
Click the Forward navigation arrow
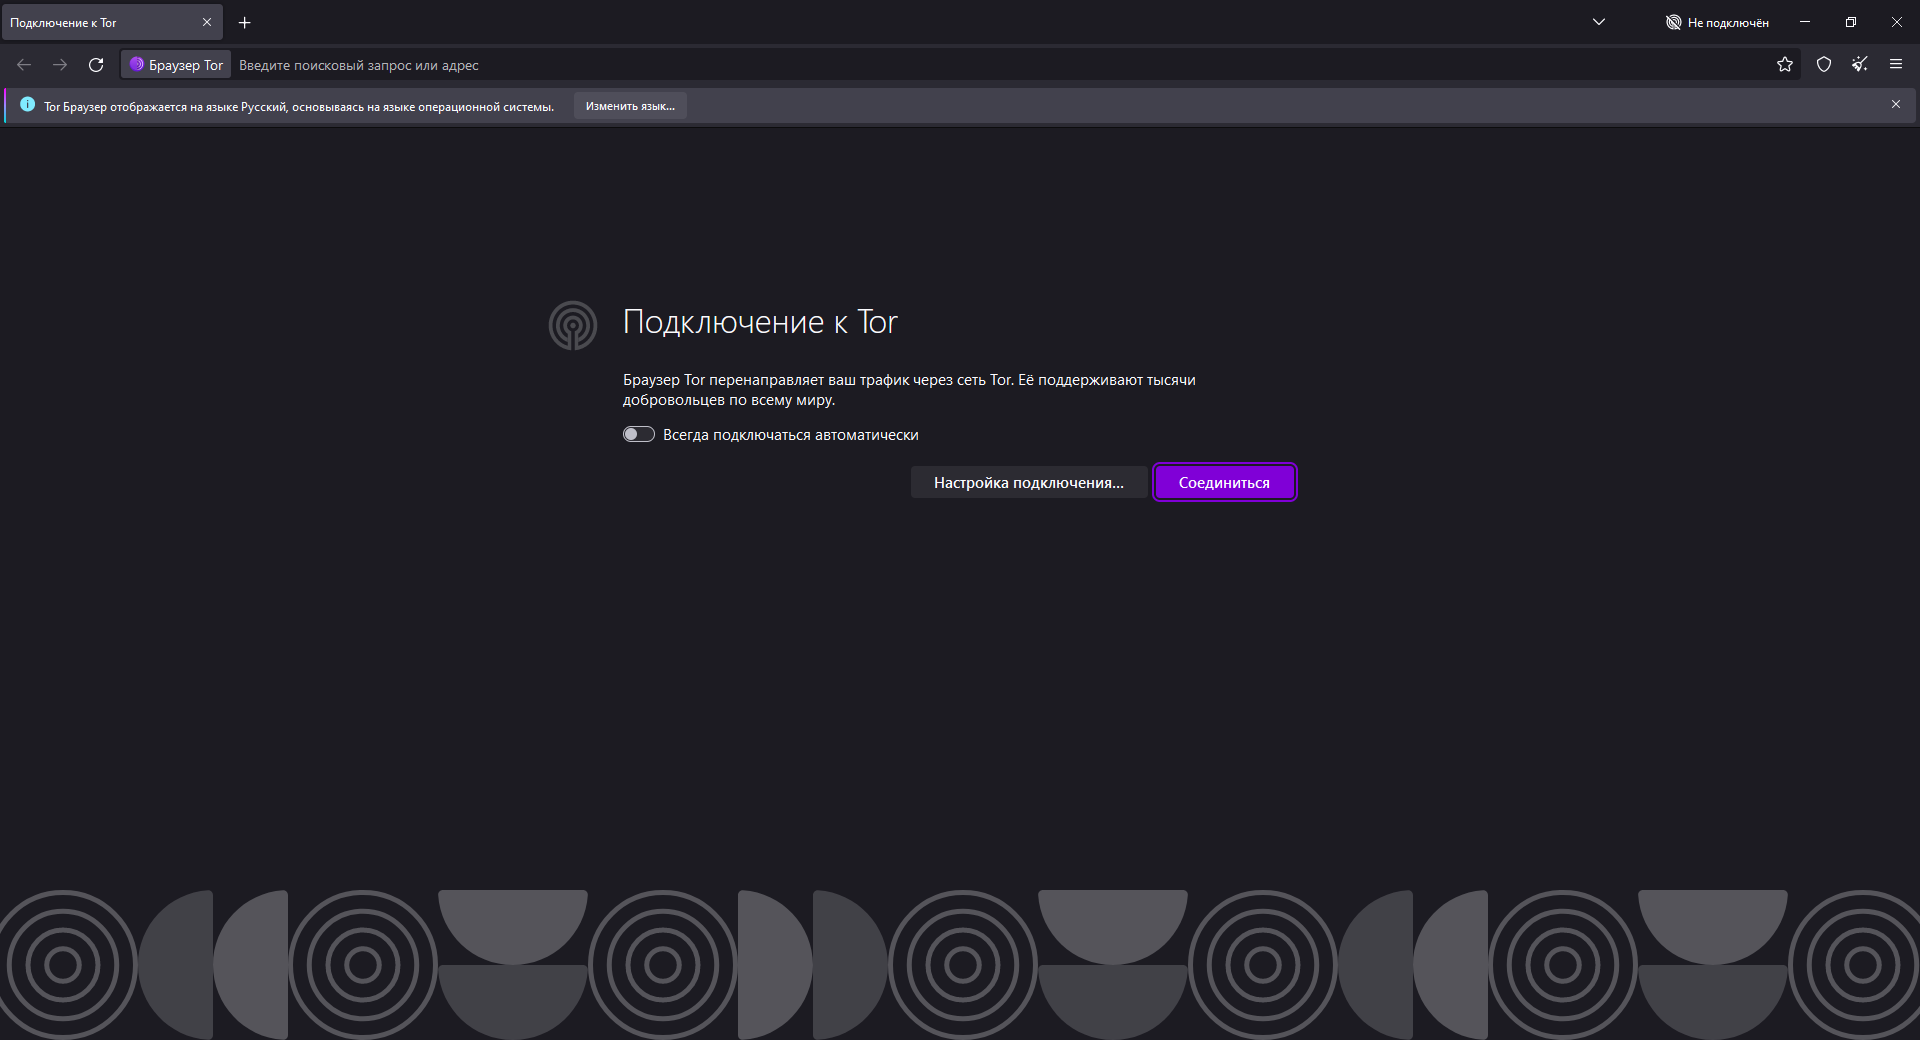(60, 65)
